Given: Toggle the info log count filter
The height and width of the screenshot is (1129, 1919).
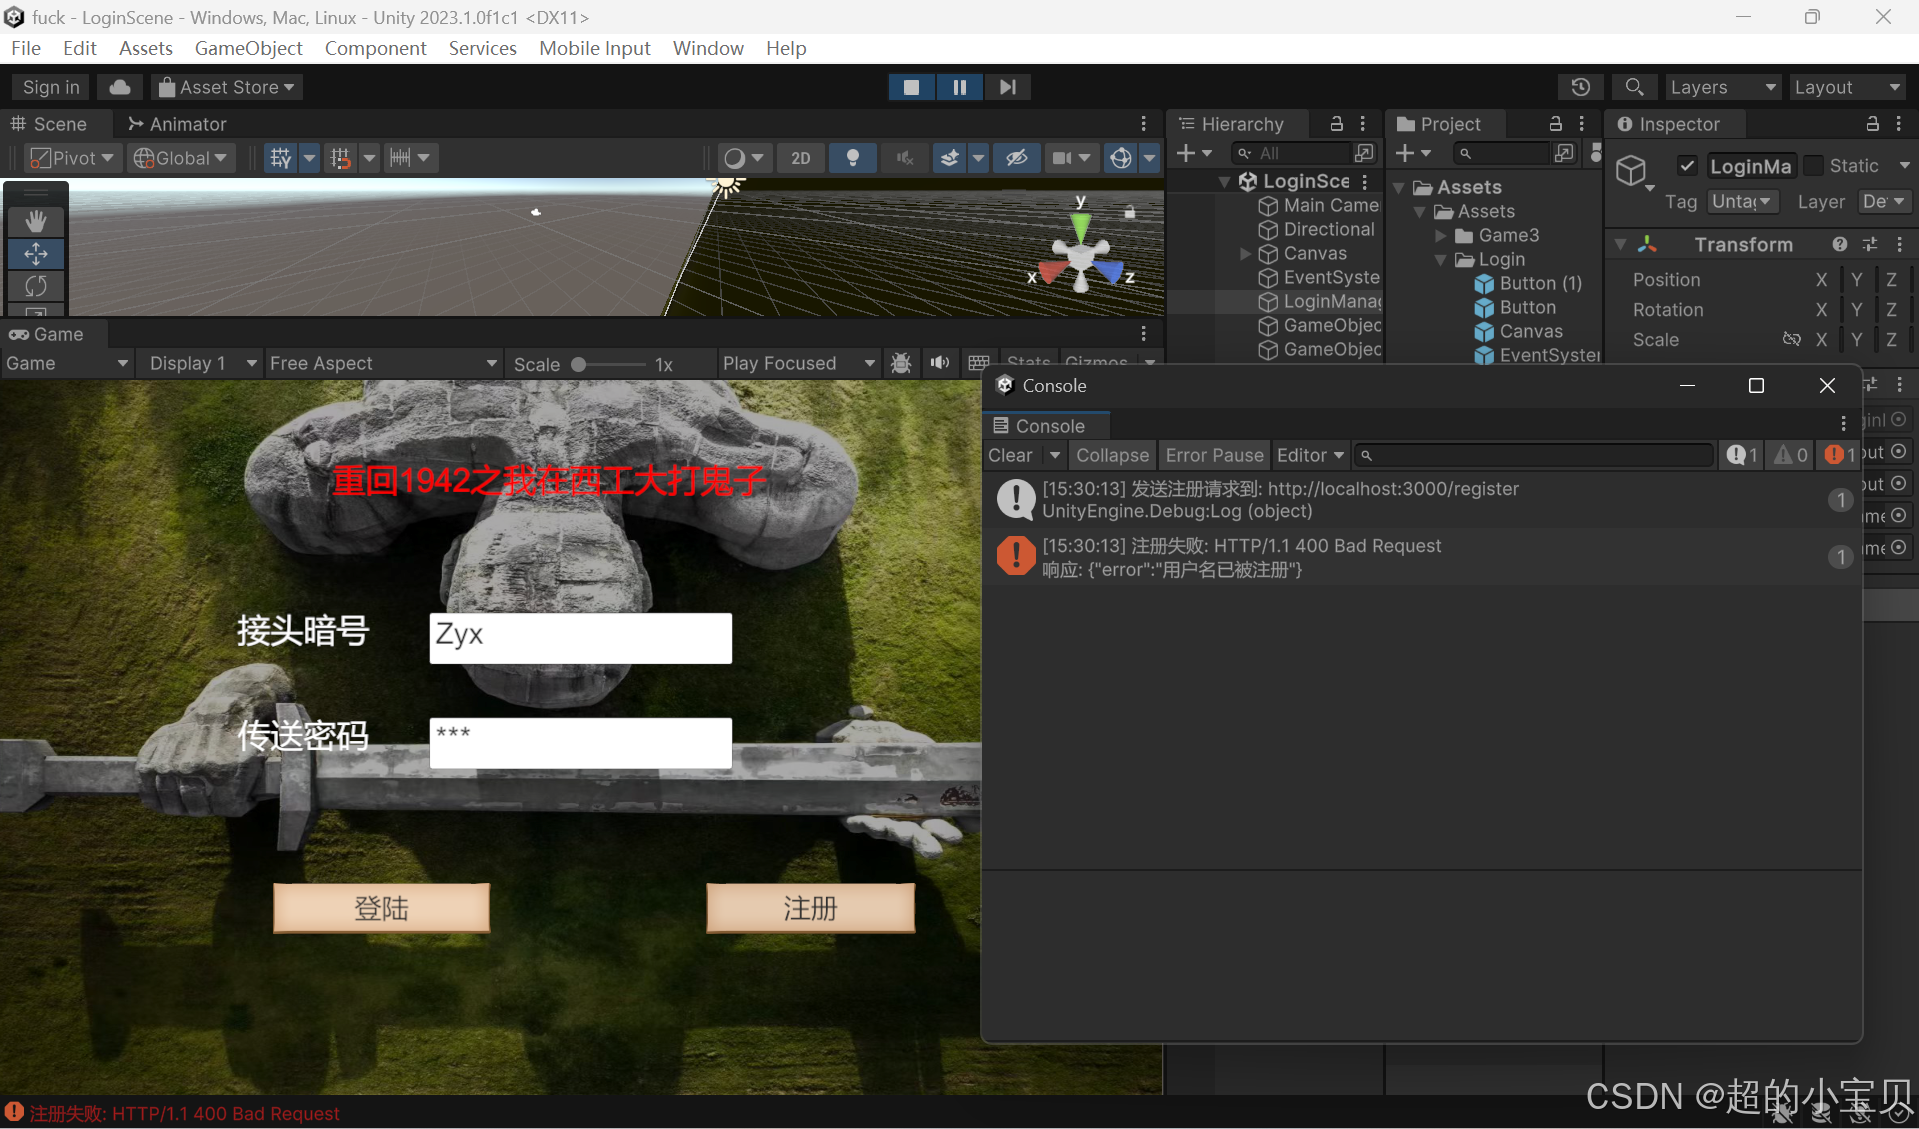Looking at the screenshot, I should [x=1742, y=455].
